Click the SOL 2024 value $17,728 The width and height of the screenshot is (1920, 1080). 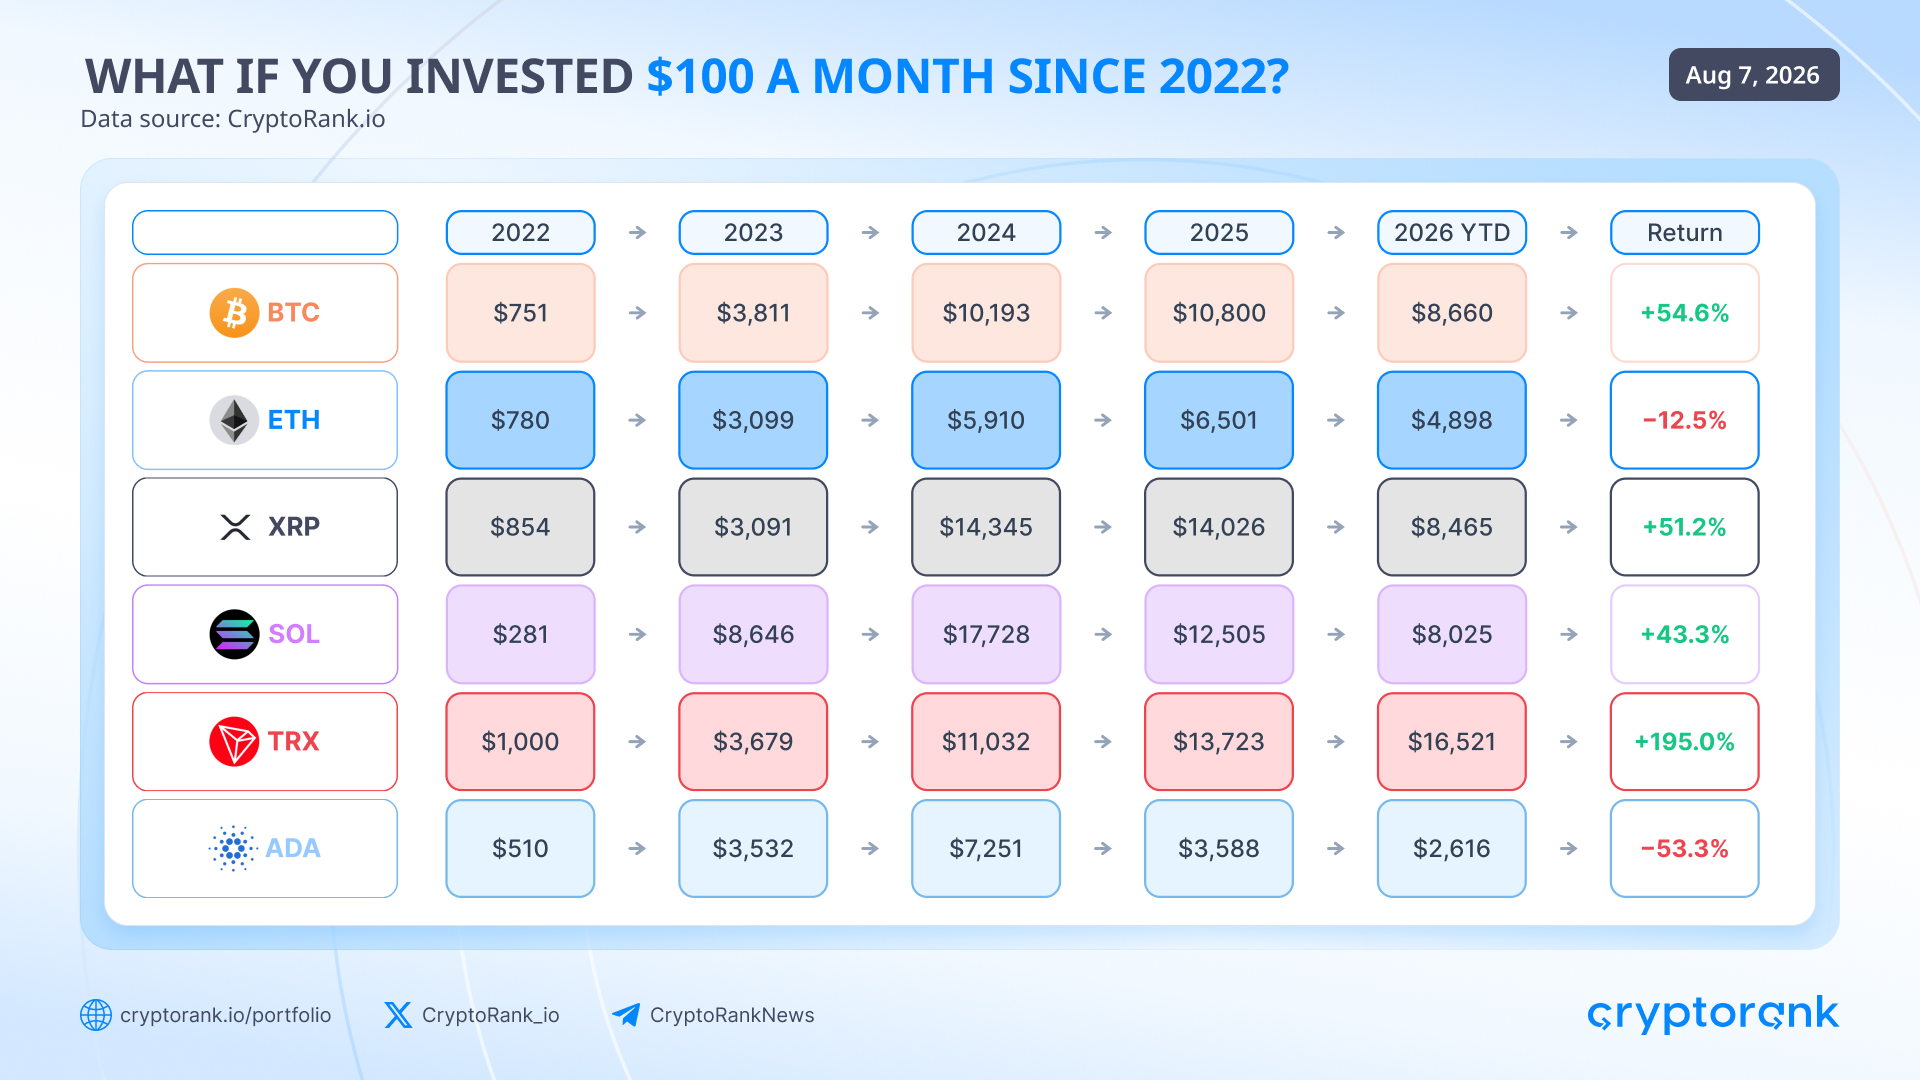click(x=986, y=634)
